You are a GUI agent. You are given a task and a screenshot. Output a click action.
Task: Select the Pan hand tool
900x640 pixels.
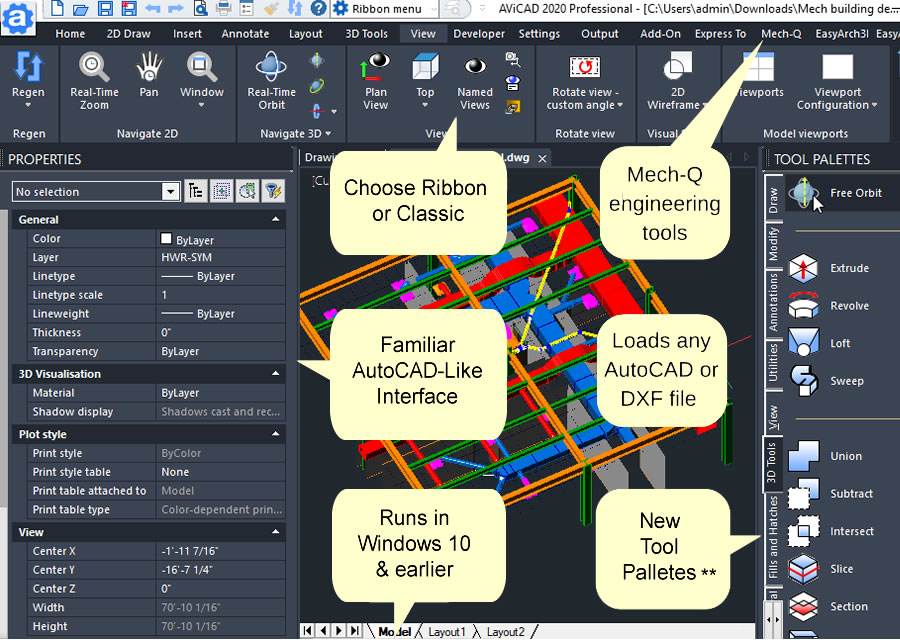tap(149, 75)
